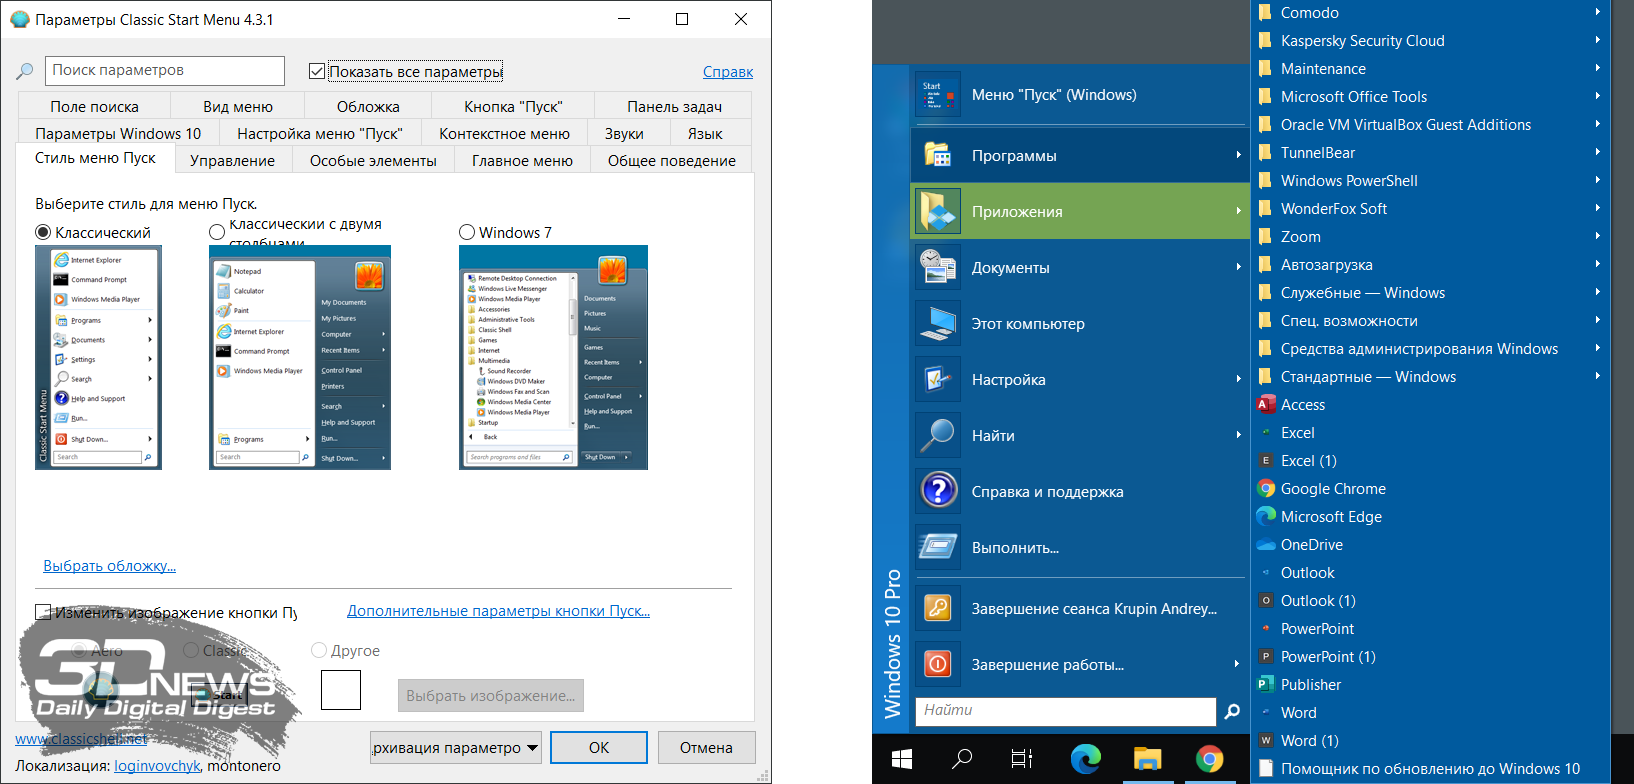The width and height of the screenshot is (1634, 784).
Task: Select the 'Другое' radio button
Action: (319, 650)
